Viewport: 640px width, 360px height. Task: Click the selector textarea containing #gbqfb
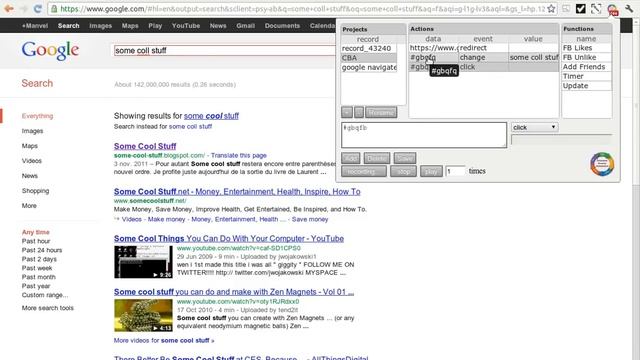[x=424, y=135]
